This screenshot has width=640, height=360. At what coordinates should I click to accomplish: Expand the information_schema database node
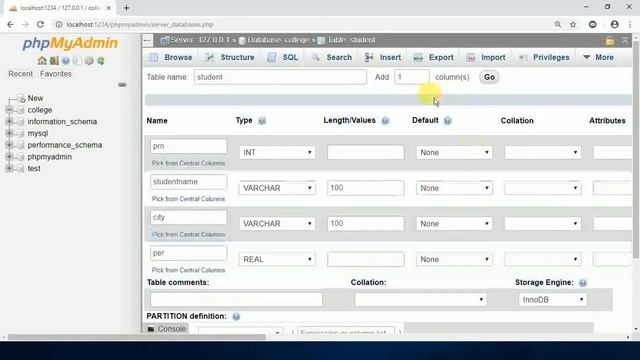tap(9, 122)
